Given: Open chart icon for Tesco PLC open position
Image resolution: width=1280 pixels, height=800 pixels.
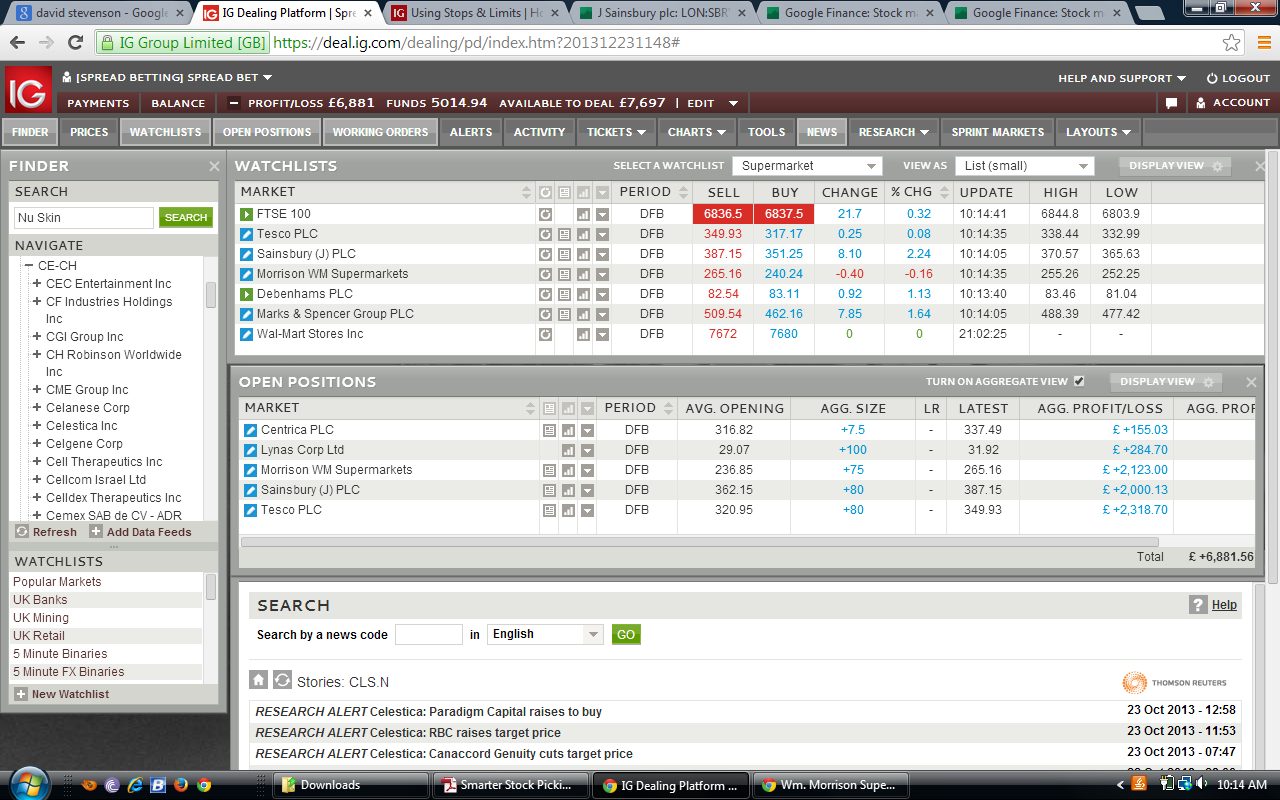Looking at the screenshot, I should (x=568, y=510).
